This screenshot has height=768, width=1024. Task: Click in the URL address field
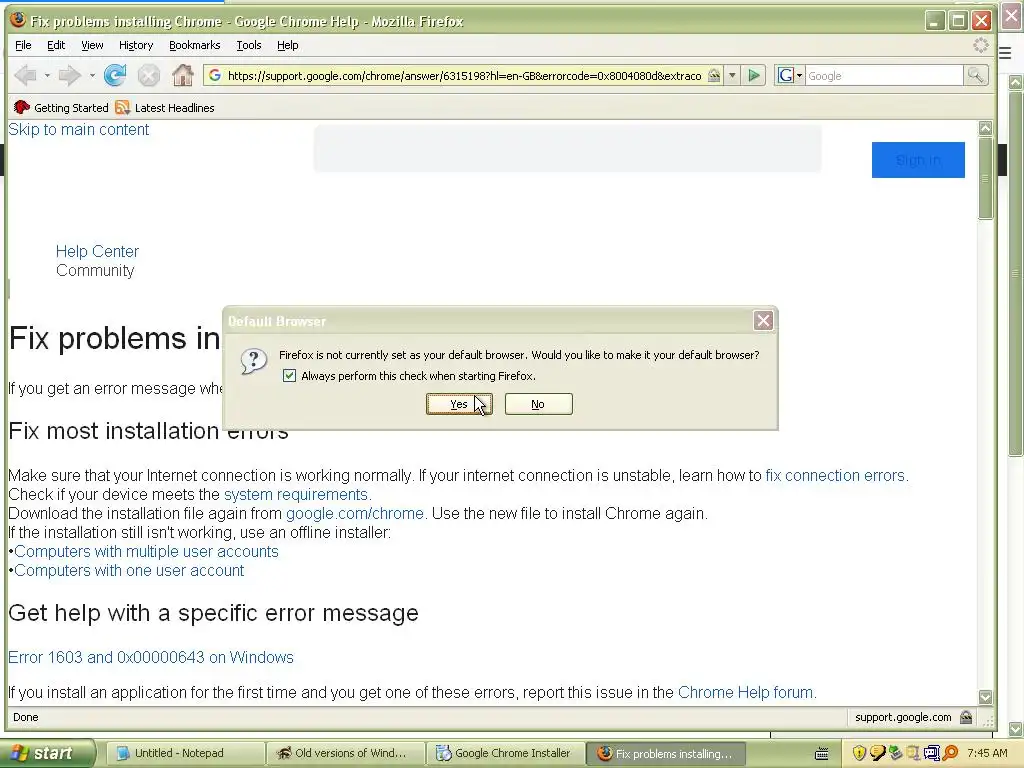[x=464, y=76]
